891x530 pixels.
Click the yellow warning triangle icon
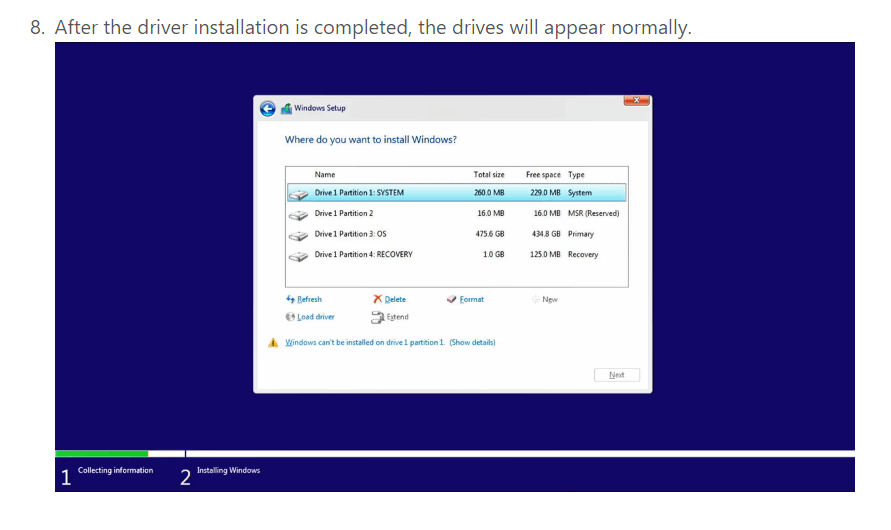click(273, 343)
